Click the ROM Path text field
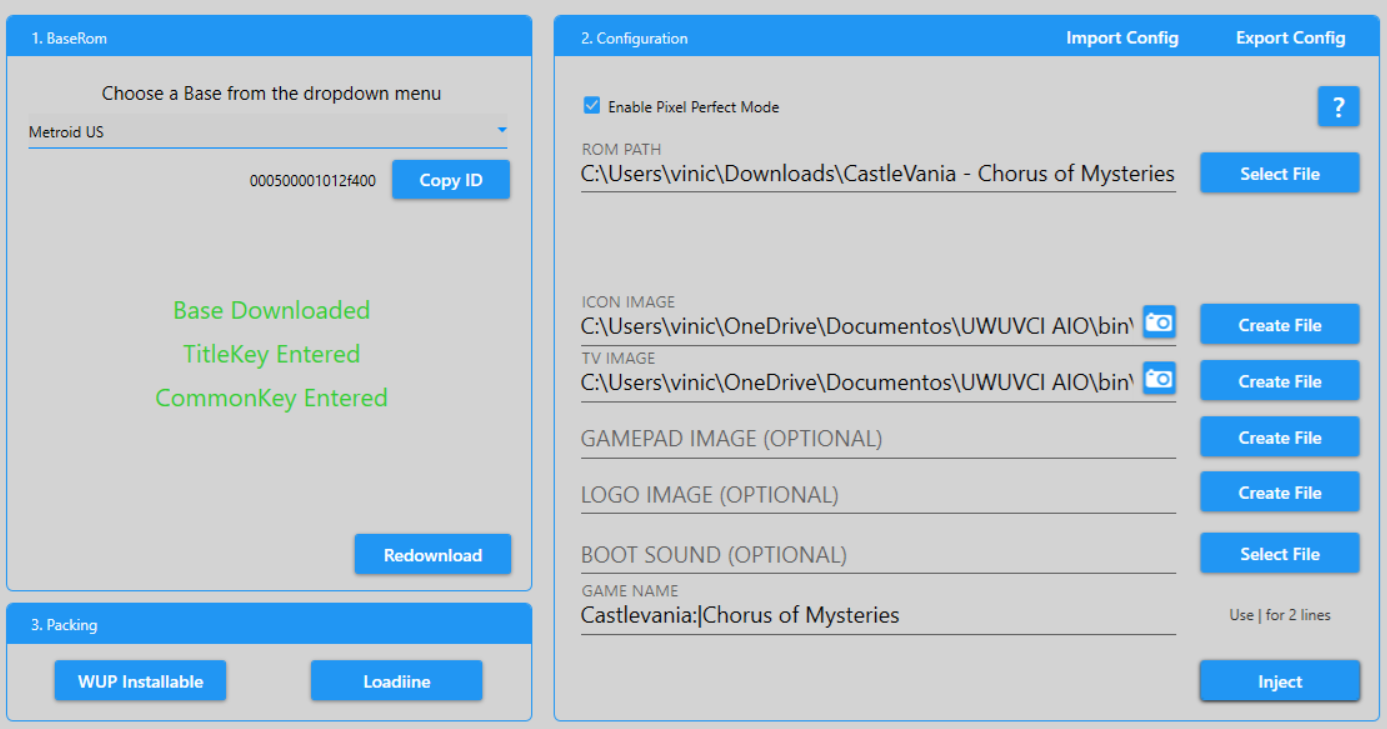 click(x=877, y=174)
